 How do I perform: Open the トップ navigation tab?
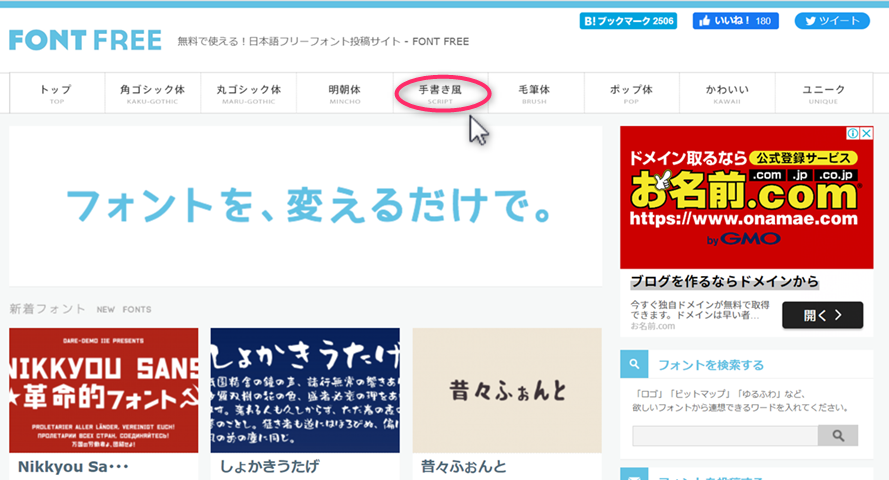point(56,93)
